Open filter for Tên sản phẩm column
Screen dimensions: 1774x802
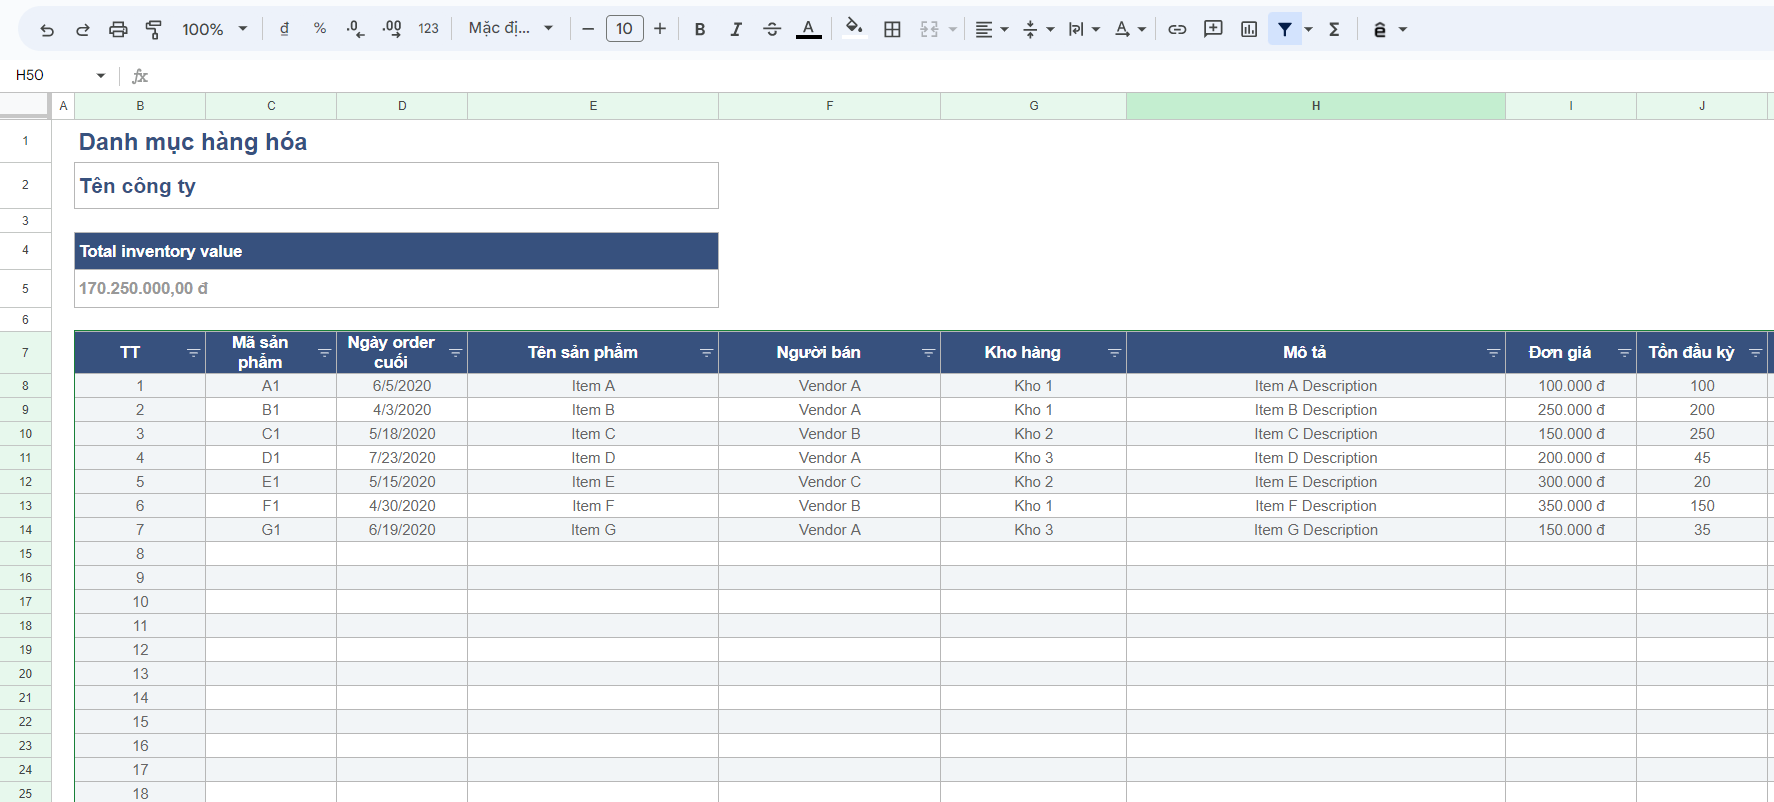[707, 353]
